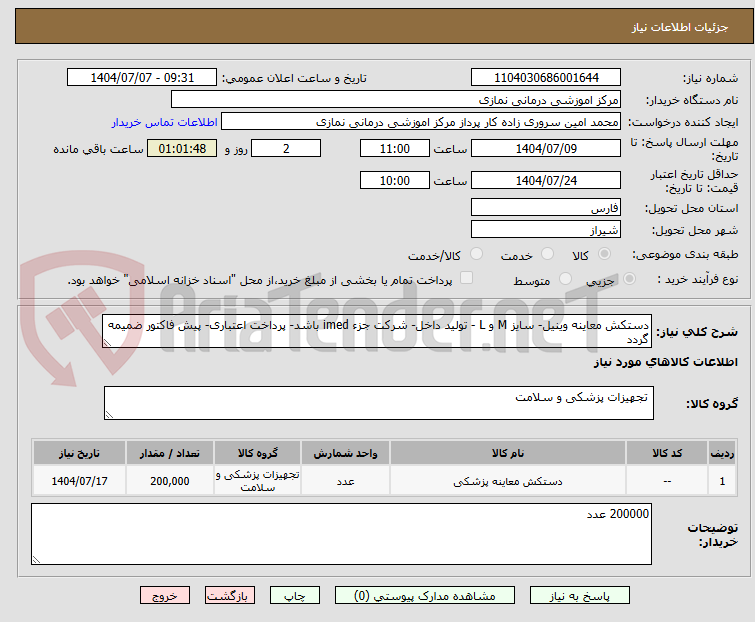Click the quantity cell 200,000

[x=169, y=481]
